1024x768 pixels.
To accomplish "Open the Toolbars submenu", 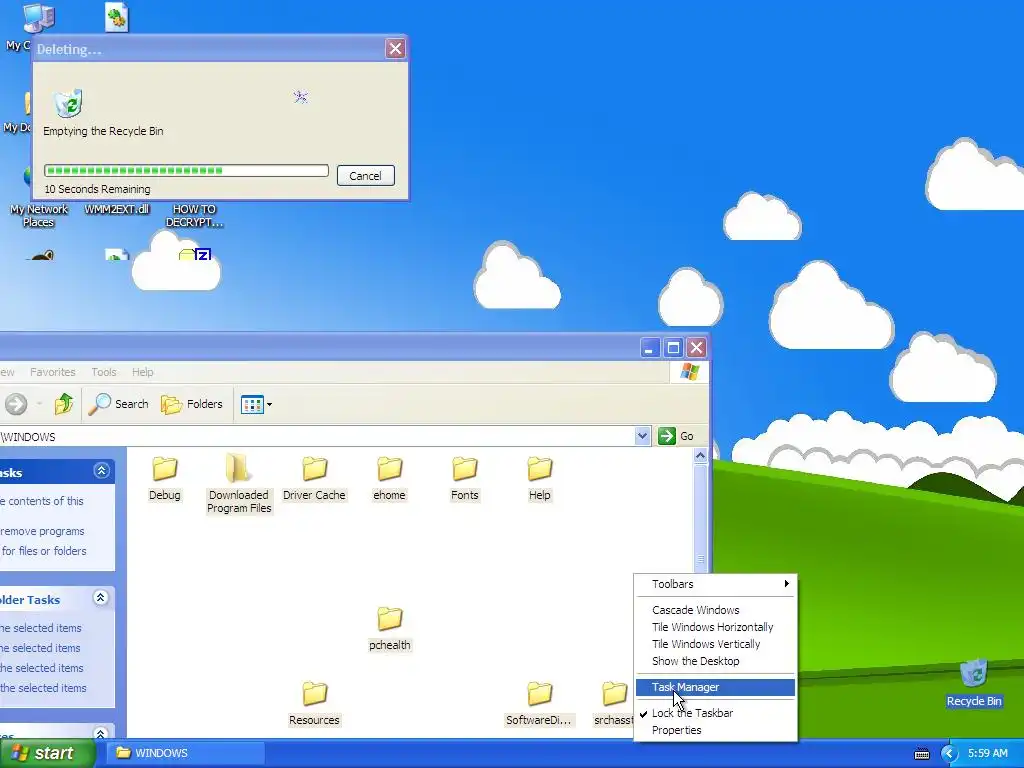I will [x=715, y=584].
